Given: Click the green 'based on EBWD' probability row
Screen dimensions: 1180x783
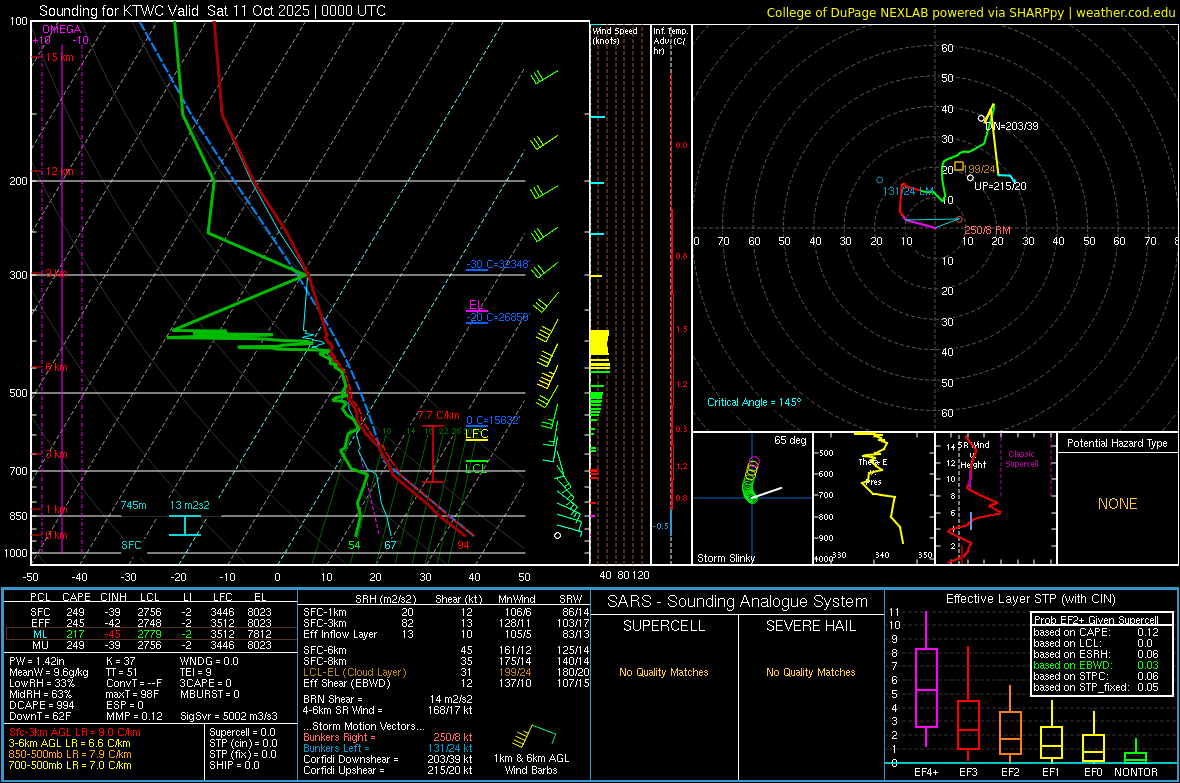Looking at the screenshot, I should pos(1096,665).
